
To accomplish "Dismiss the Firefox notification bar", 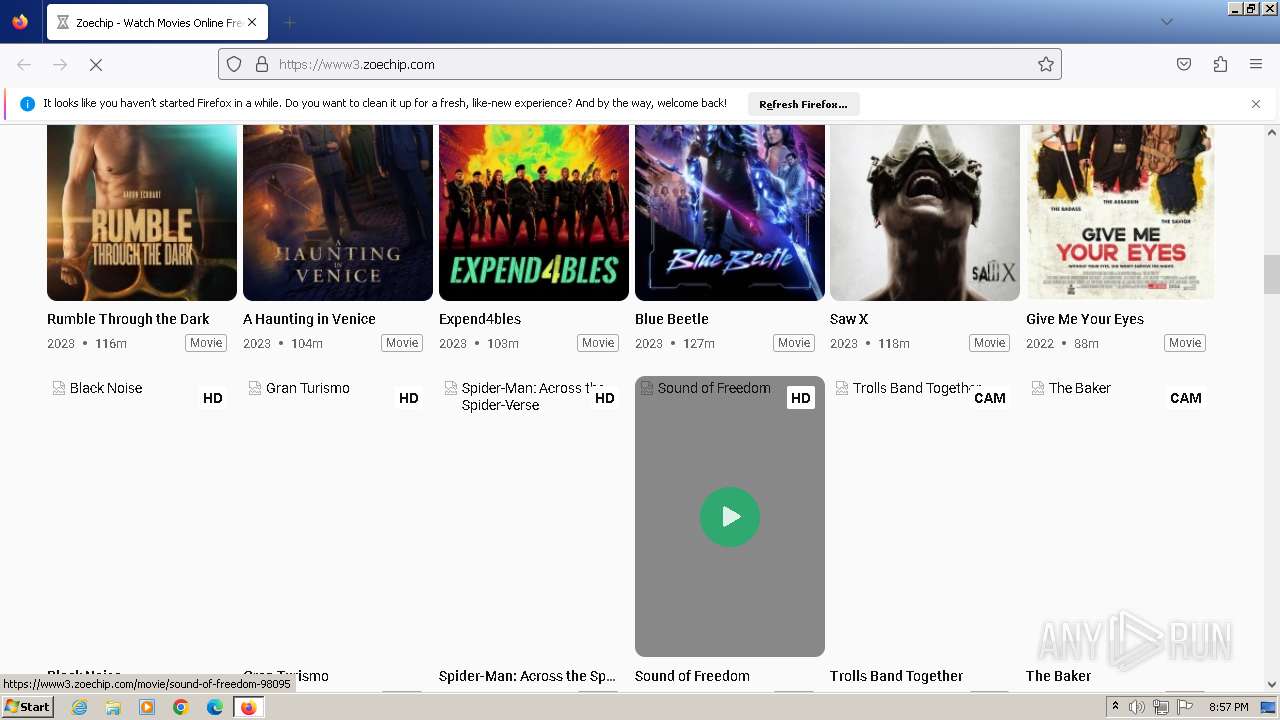I will 1256,104.
